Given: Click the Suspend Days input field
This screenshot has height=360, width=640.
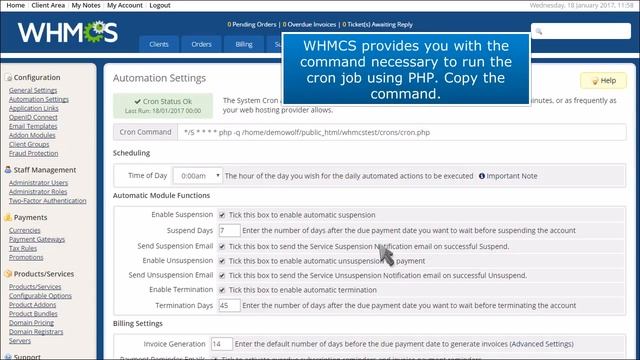Looking at the screenshot, I should point(229,231).
